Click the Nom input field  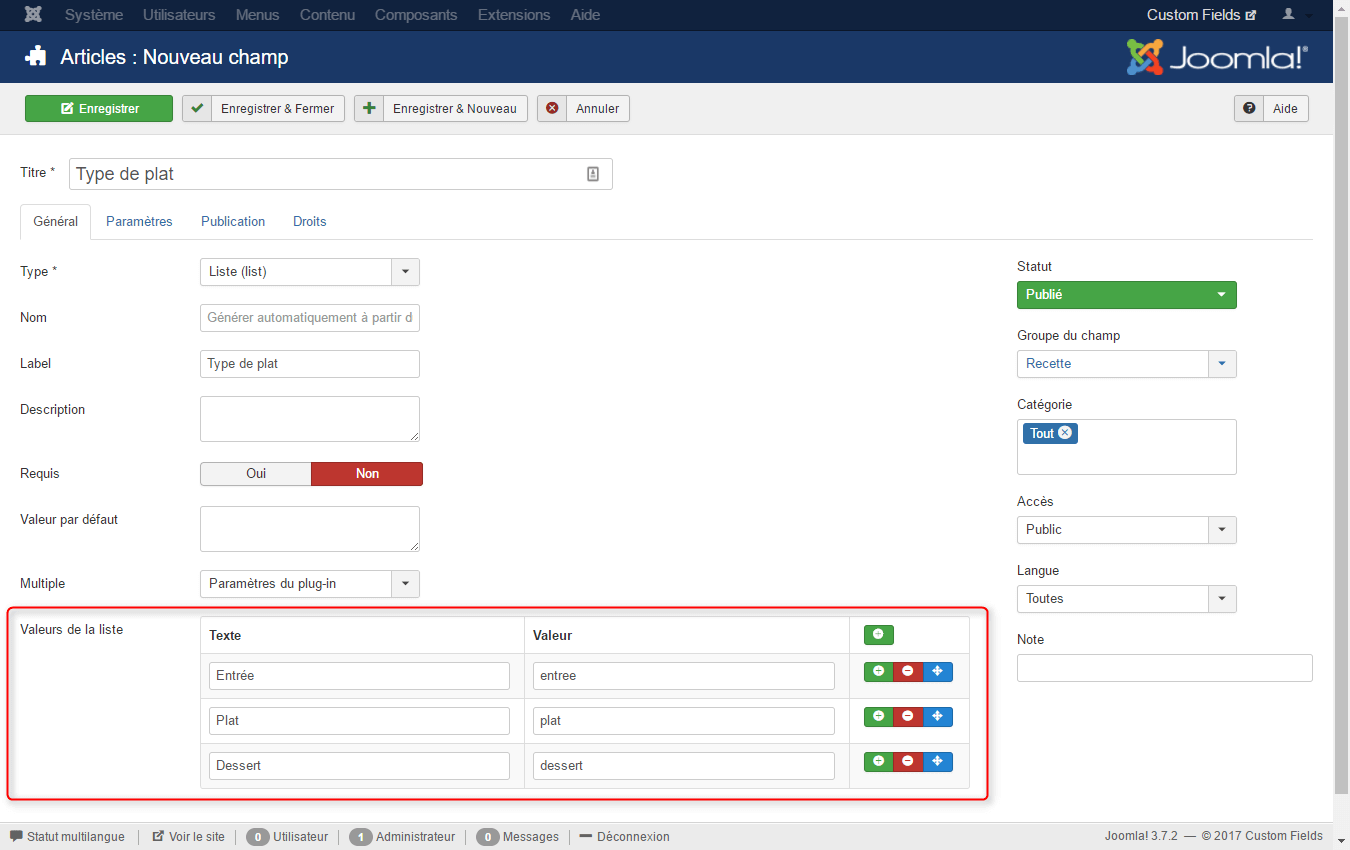click(x=310, y=318)
